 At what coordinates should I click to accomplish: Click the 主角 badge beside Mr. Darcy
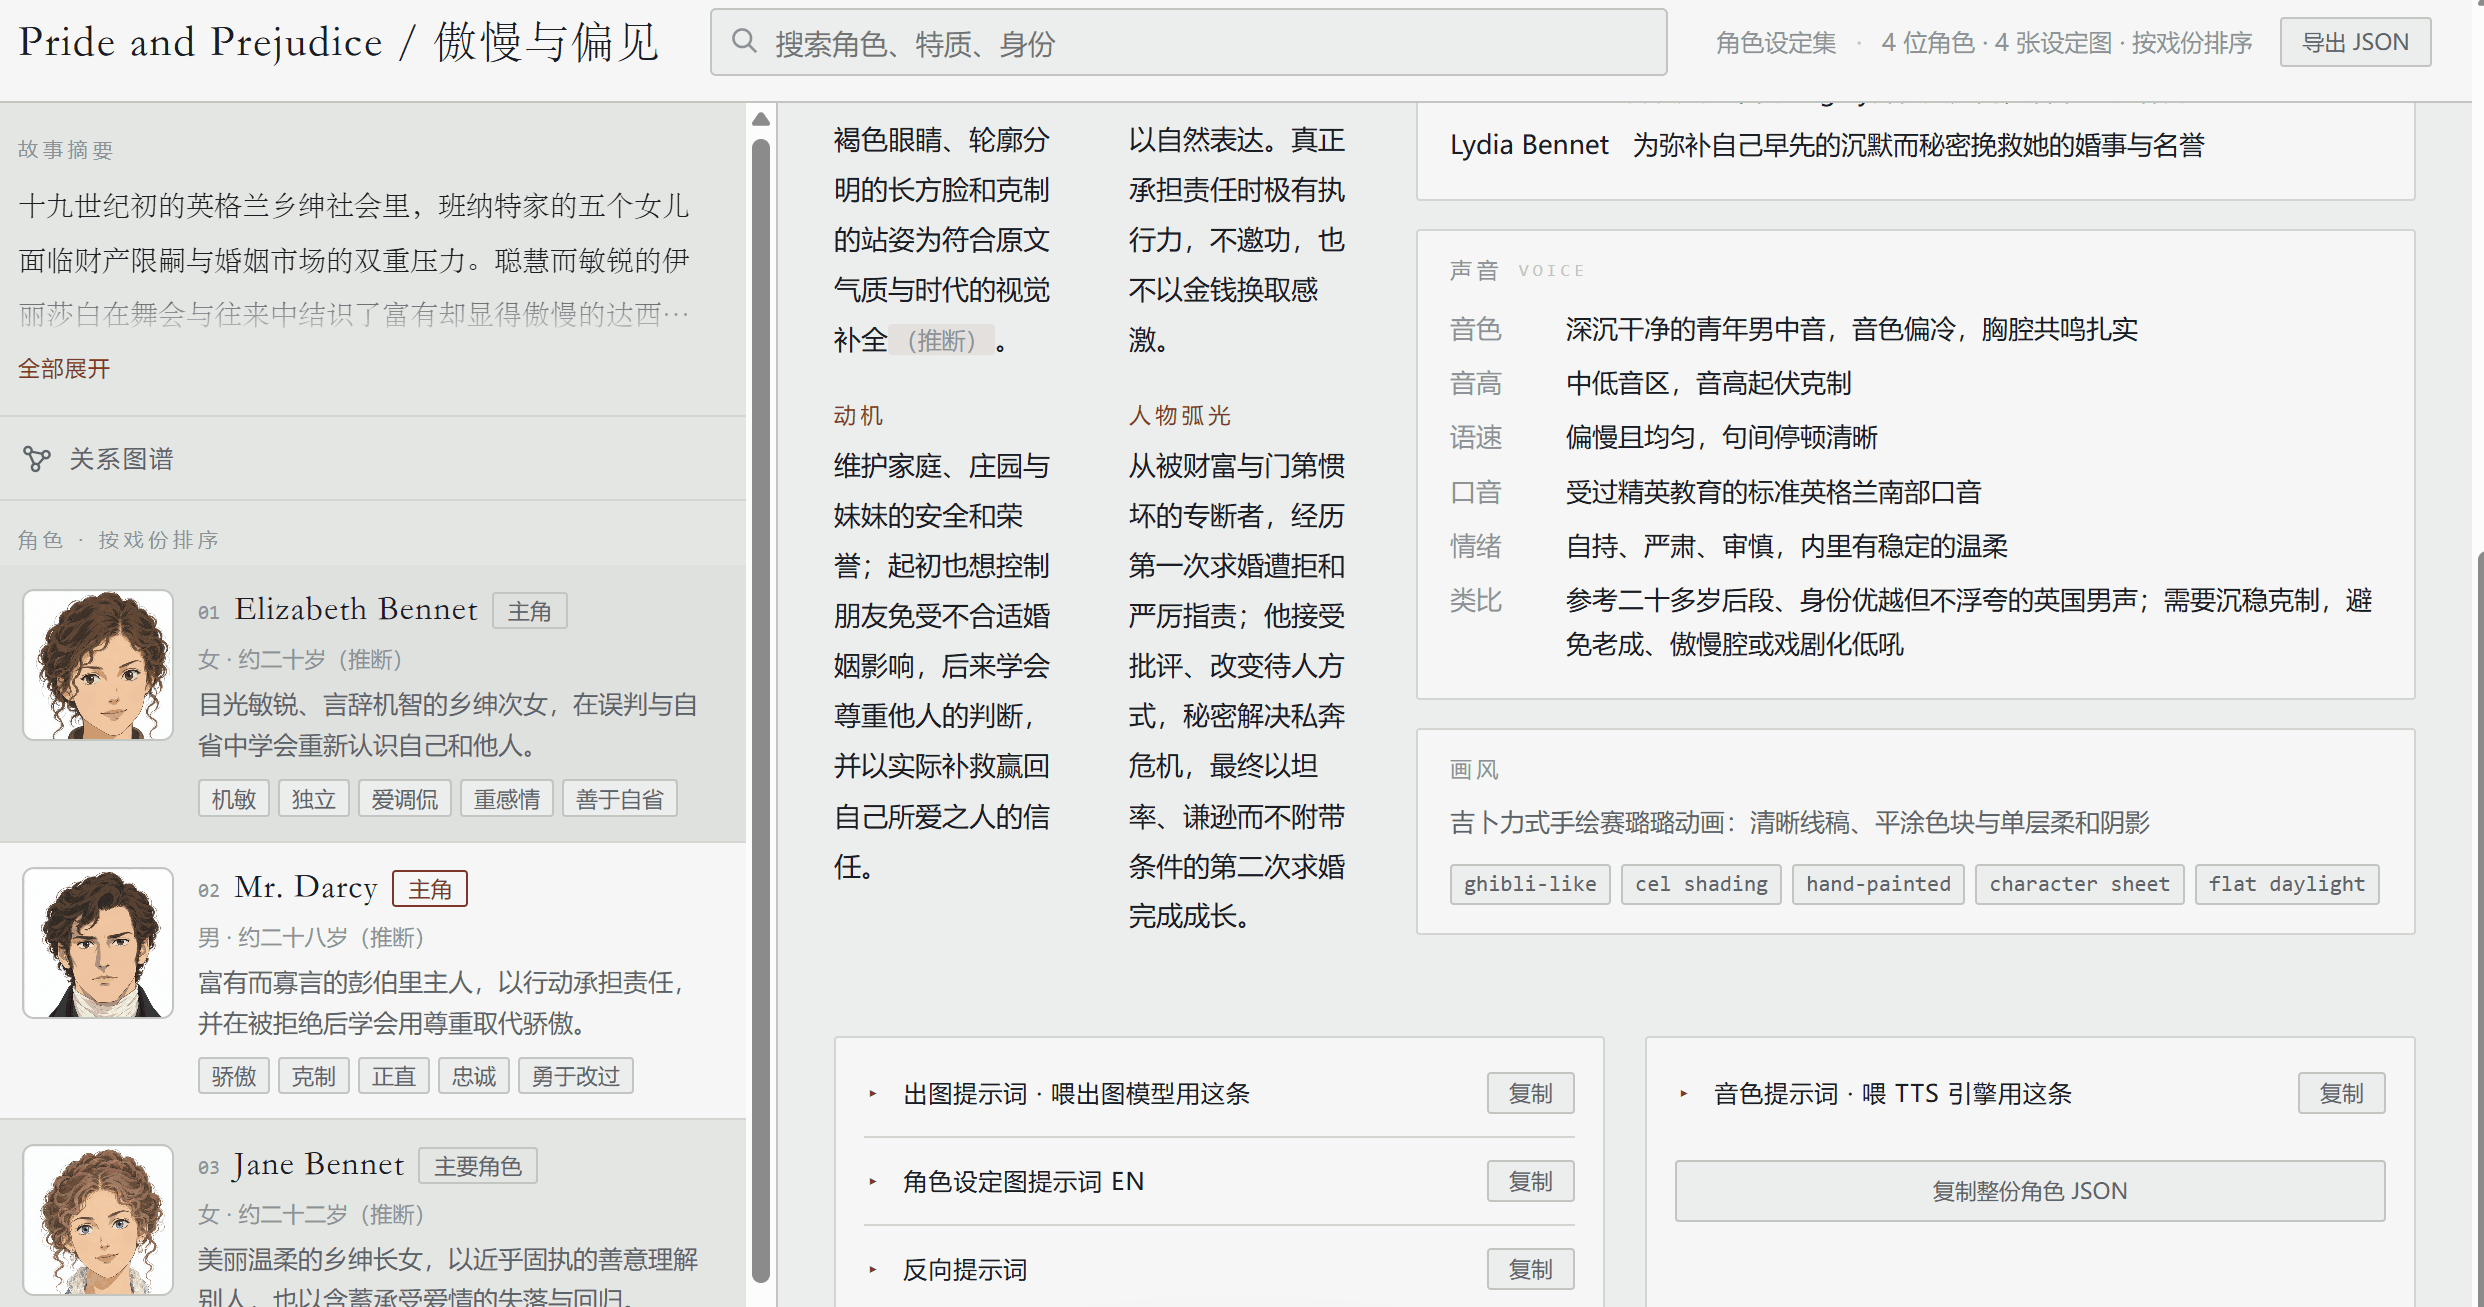coord(430,889)
